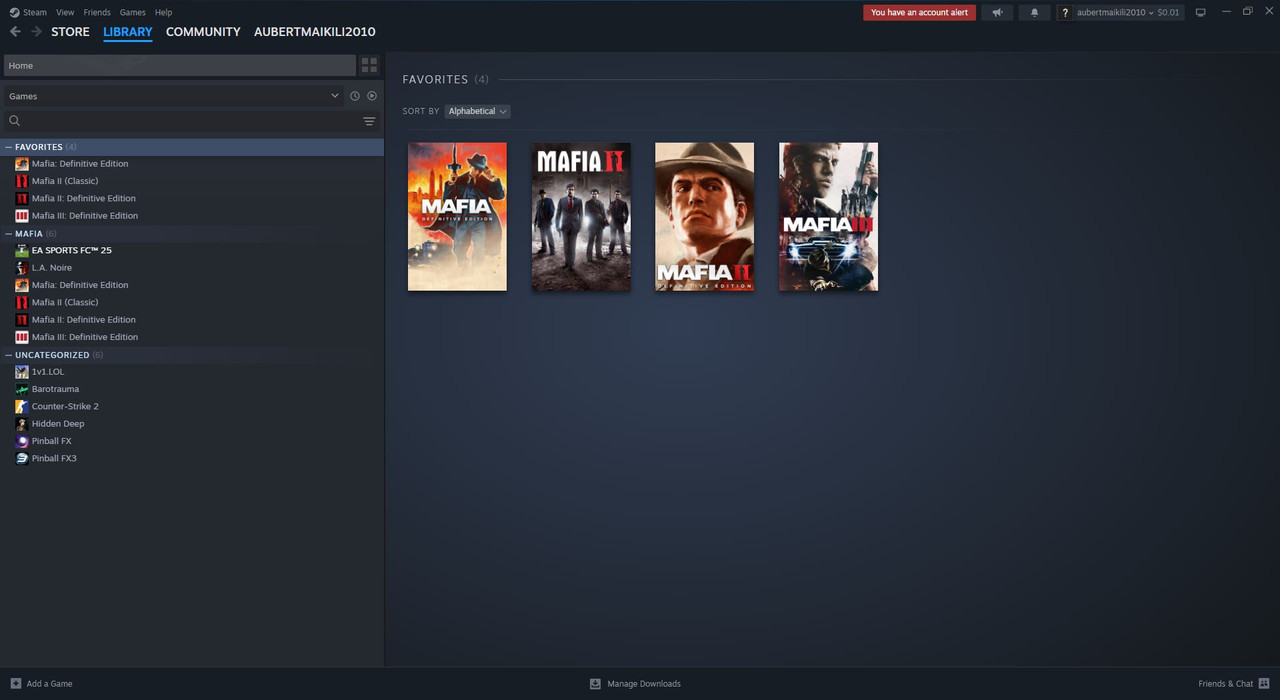Open notifications bell icon
The height and width of the screenshot is (700, 1280).
[x=1034, y=12]
